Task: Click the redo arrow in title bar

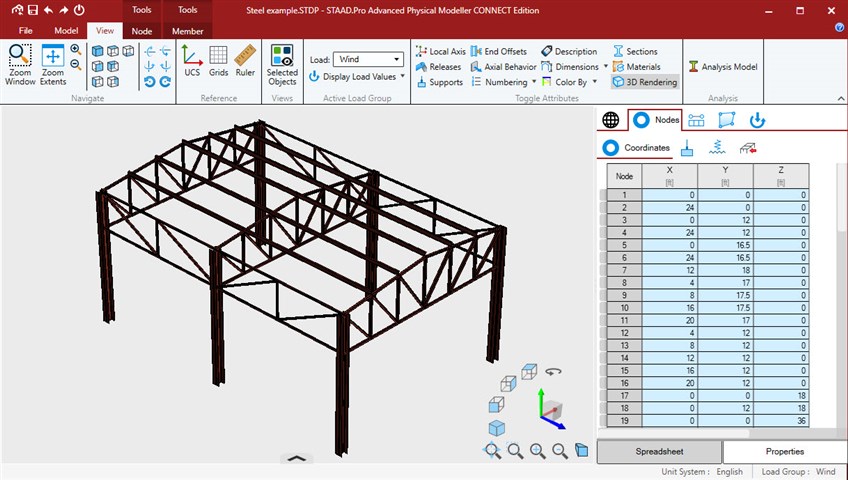Action: (64, 10)
